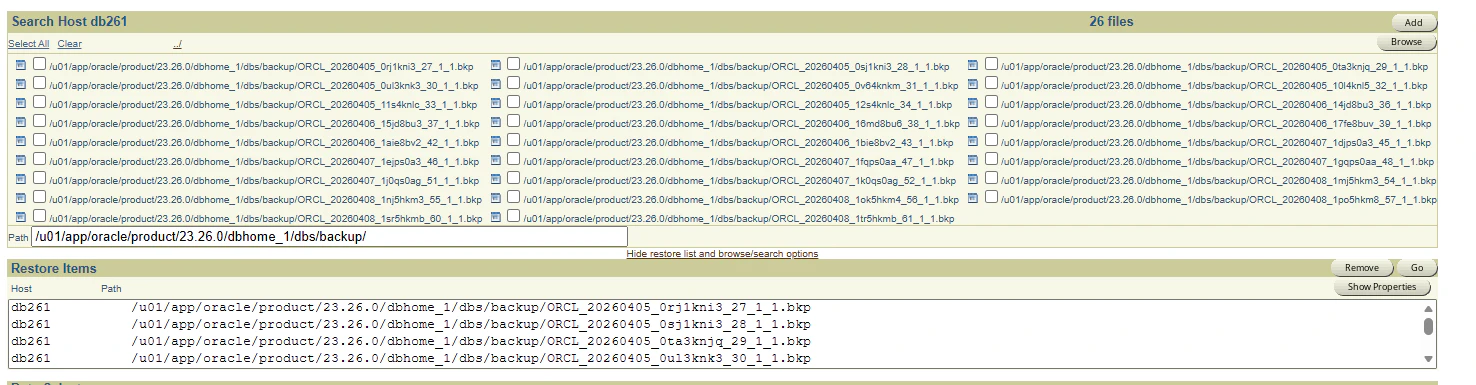Click file icon beside ORCL_20260407_1gqps0aa_48_1_1.bkp
Image resolution: width=1476 pixels, height=385 pixels.
973,160
